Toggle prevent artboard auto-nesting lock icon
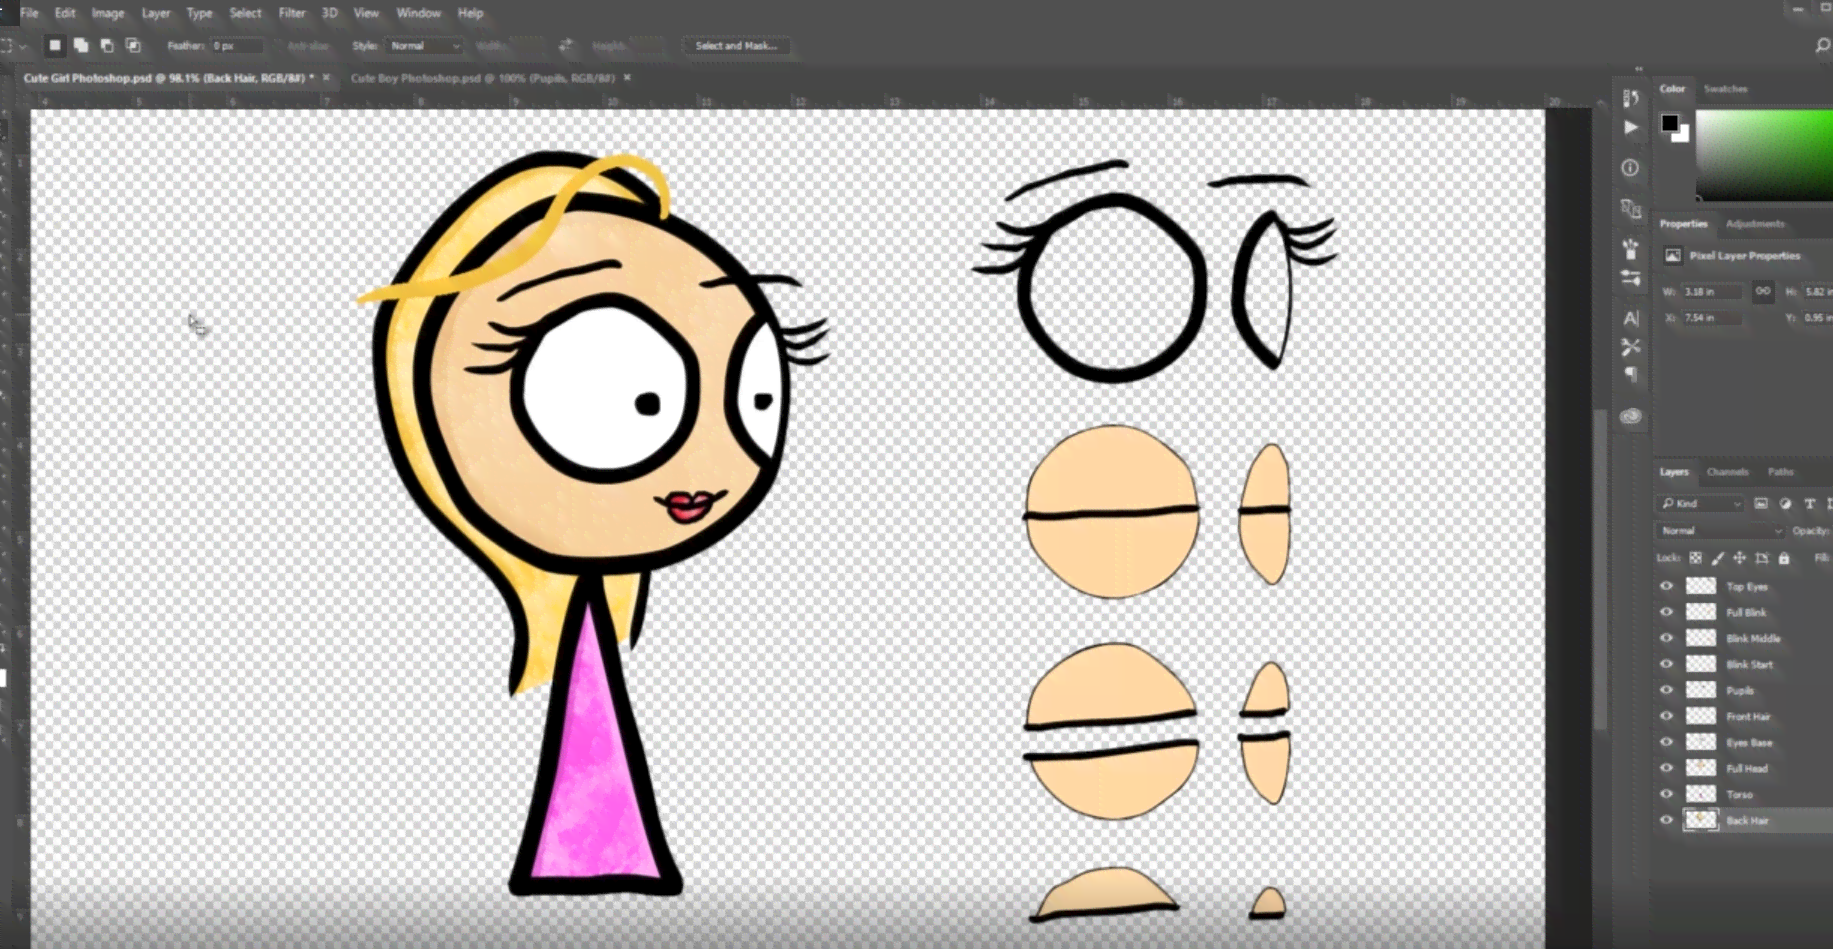This screenshot has width=1833, height=949. (x=1762, y=558)
